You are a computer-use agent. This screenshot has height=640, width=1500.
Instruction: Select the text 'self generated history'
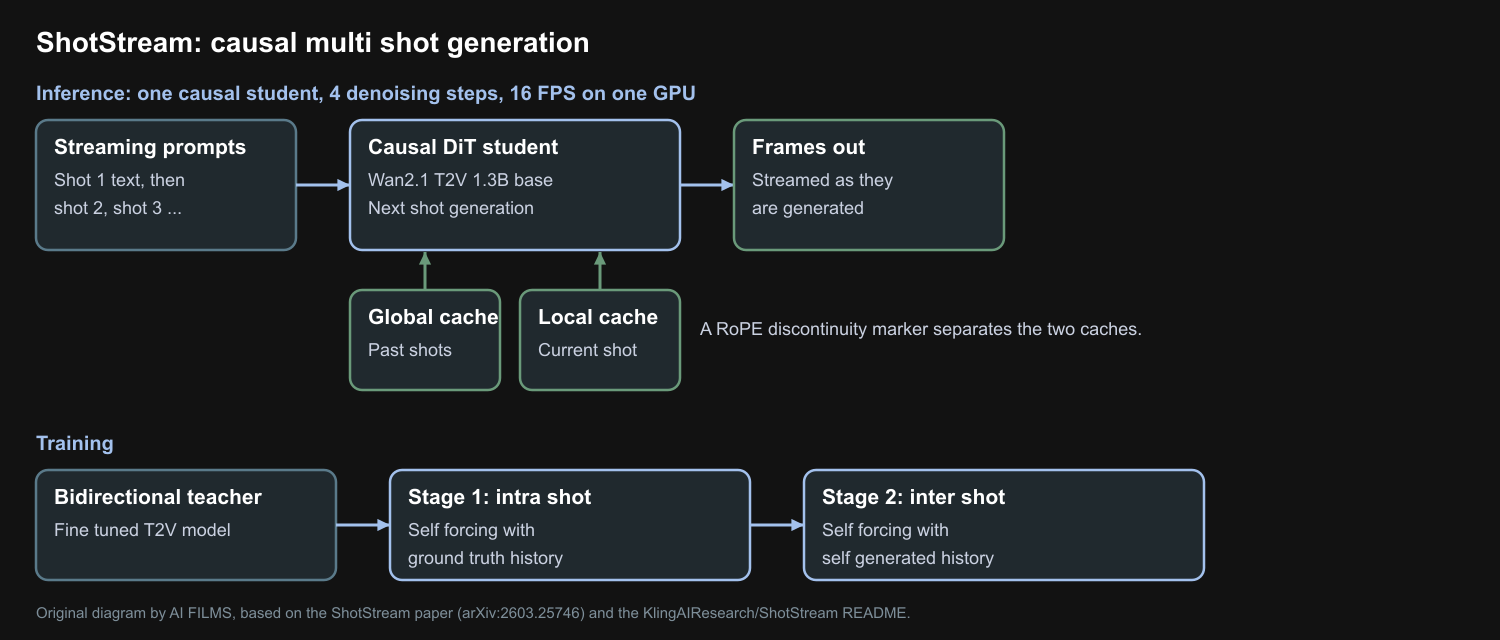908,558
